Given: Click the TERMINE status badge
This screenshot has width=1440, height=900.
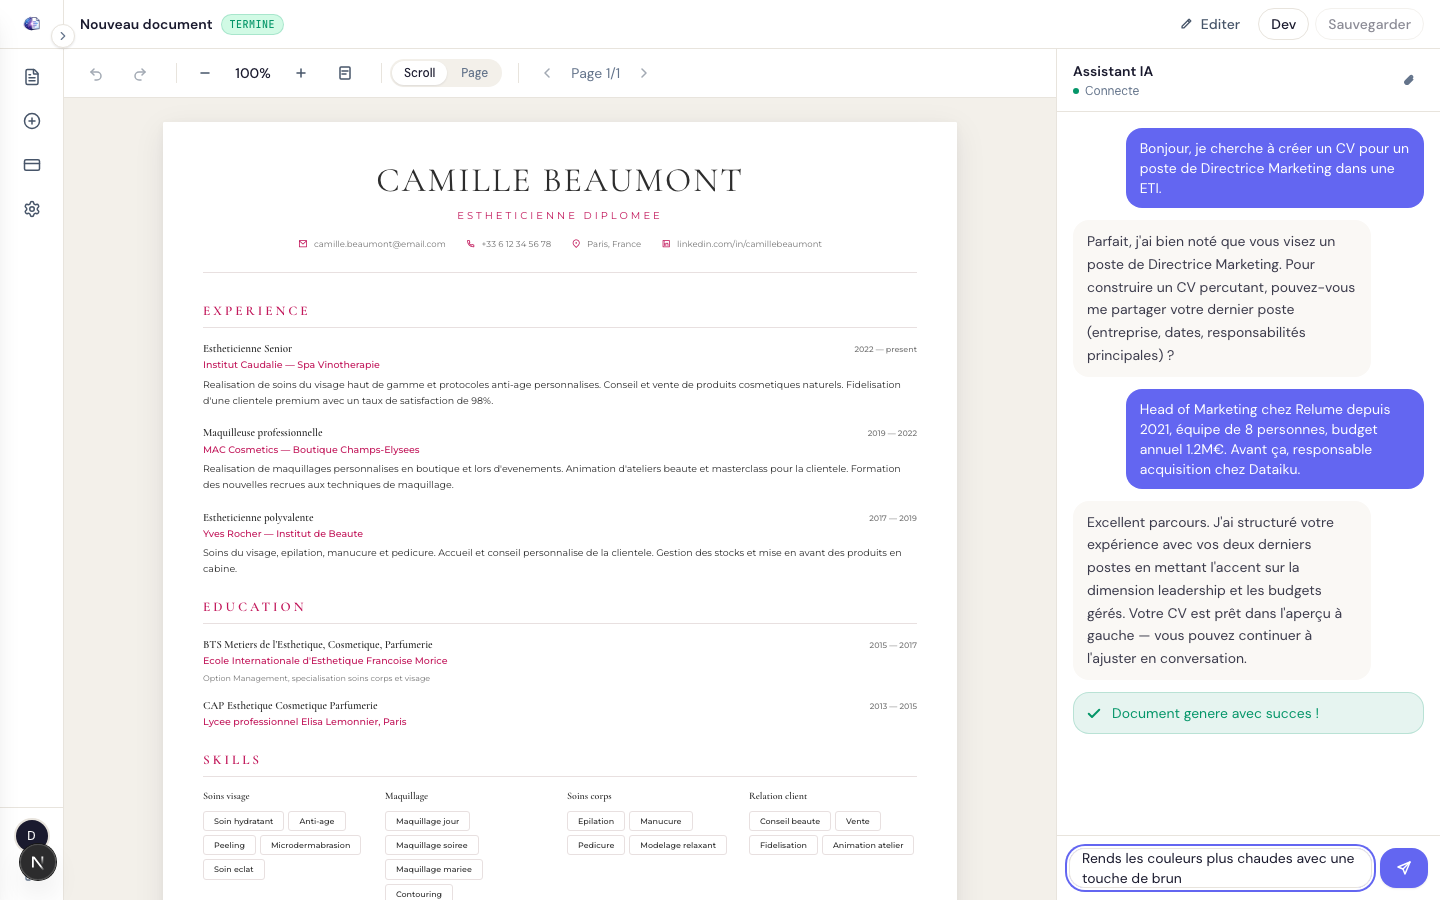Looking at the screenshot, I should coord(252,24).
